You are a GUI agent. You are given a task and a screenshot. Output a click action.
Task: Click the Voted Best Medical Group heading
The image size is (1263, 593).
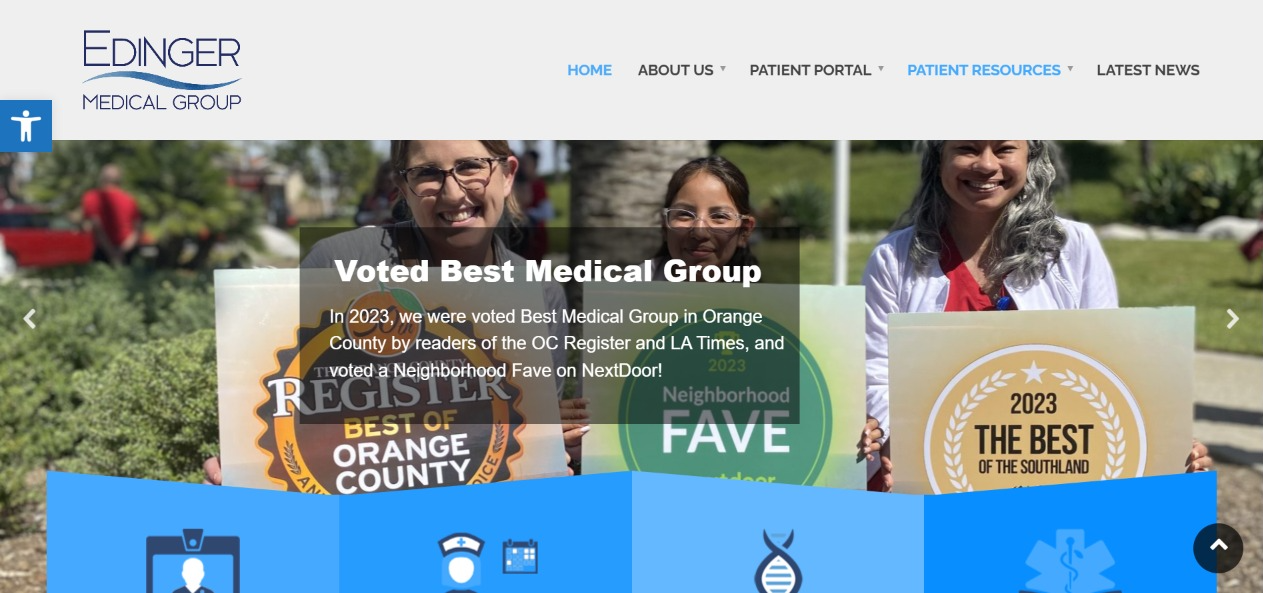click(x=548, y=271)
